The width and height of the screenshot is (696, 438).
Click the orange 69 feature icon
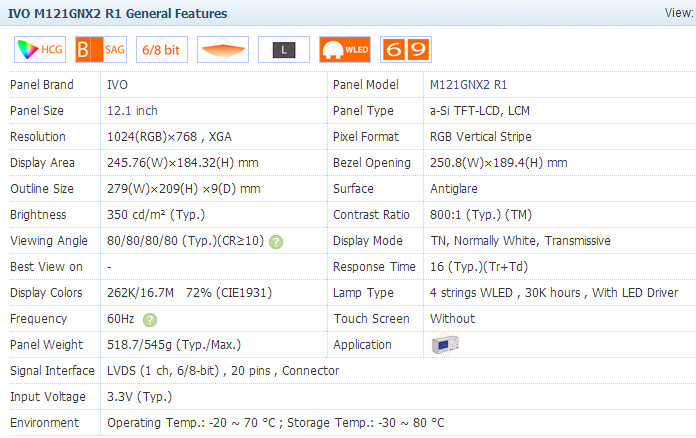click(x=406, y=49)
